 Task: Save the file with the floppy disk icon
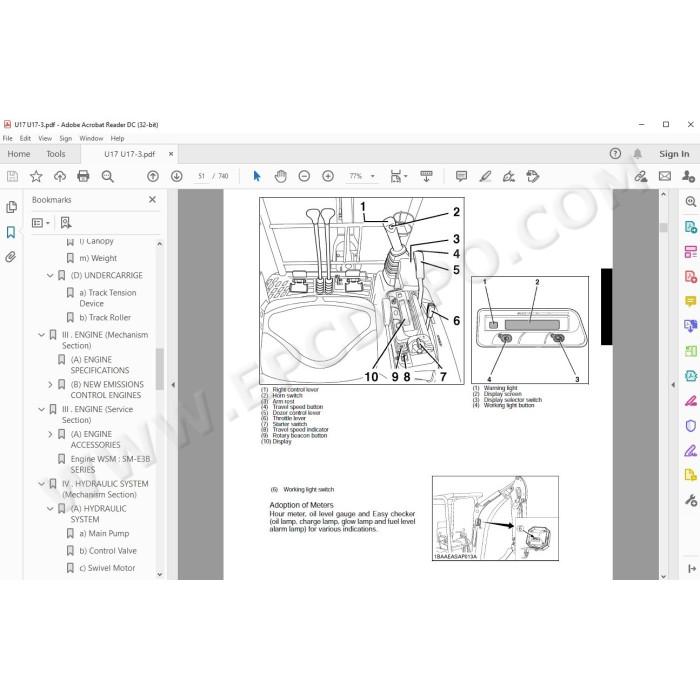[12, 176]
